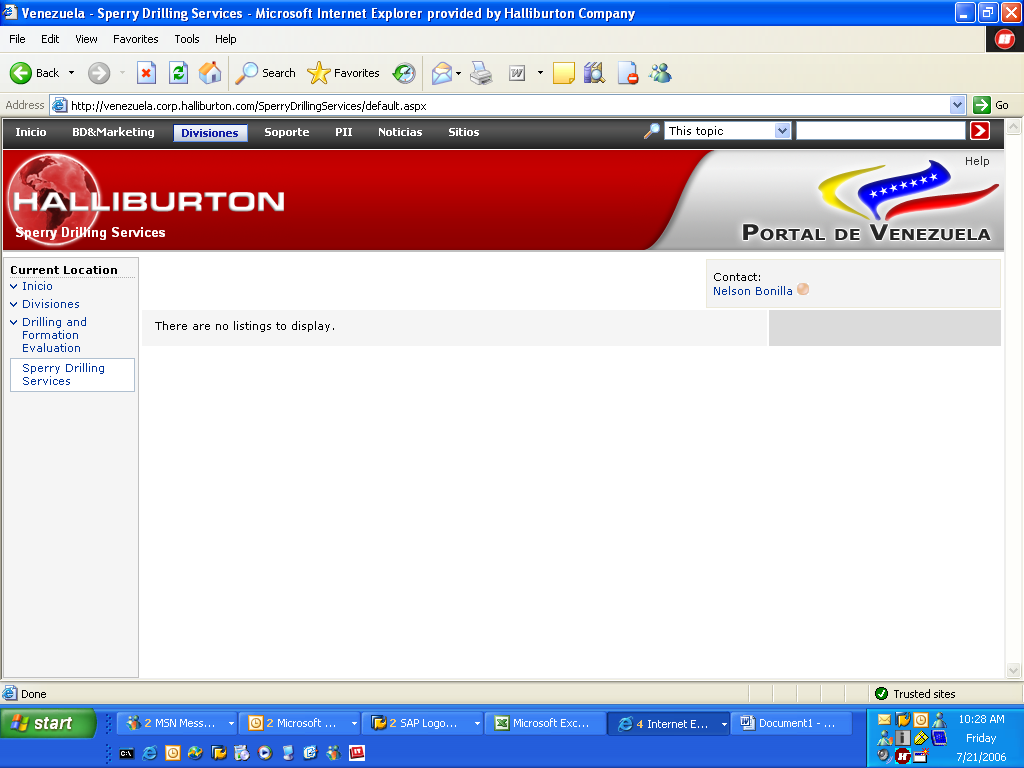
Task: Open the Back button history dropdown arrow
Action: tap(72, 73)
